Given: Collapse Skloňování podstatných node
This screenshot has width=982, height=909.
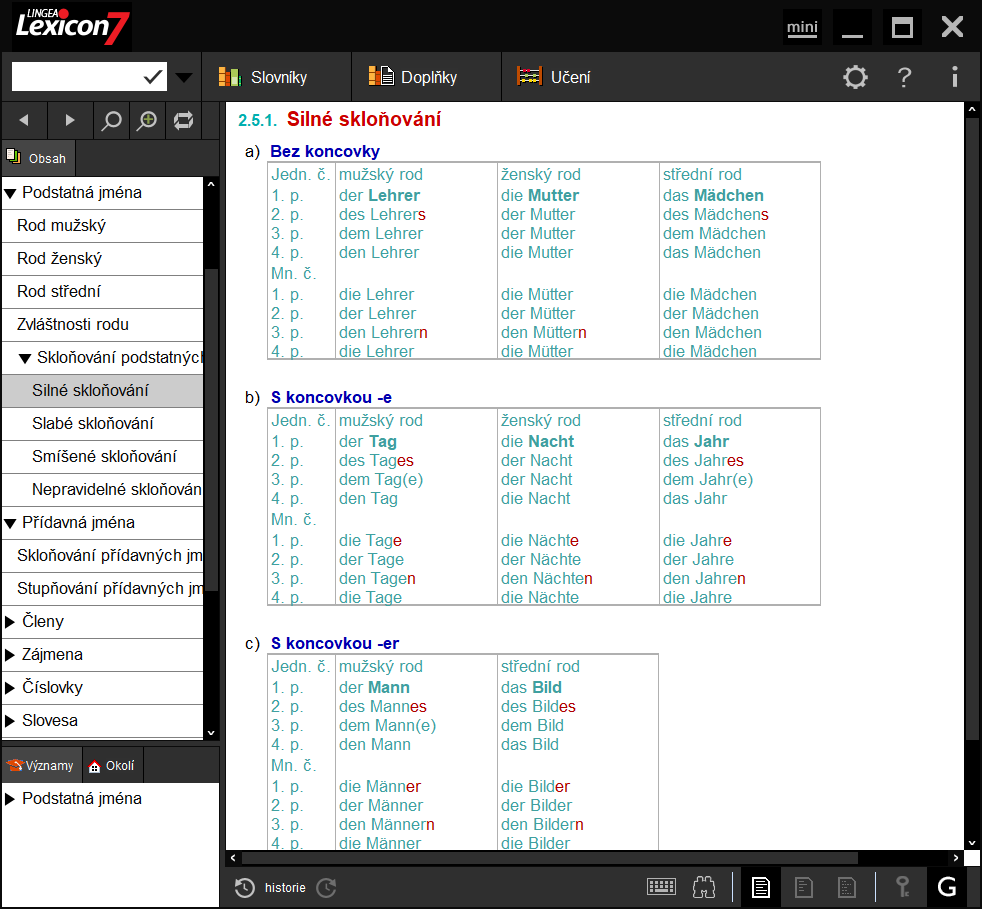Looking at the screenshot, I should coord(25,359).
